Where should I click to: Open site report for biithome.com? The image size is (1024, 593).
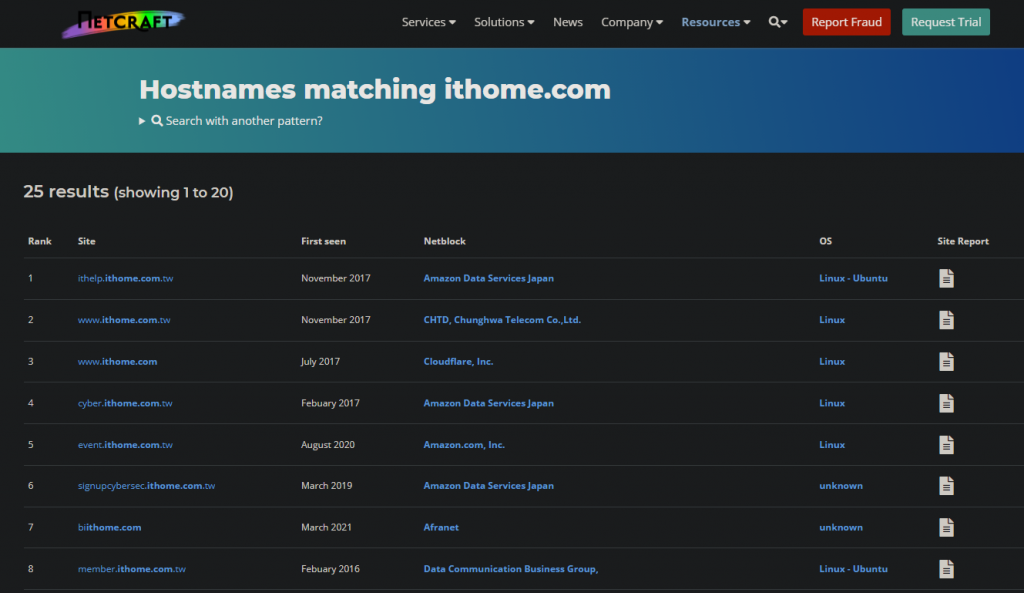946,528
